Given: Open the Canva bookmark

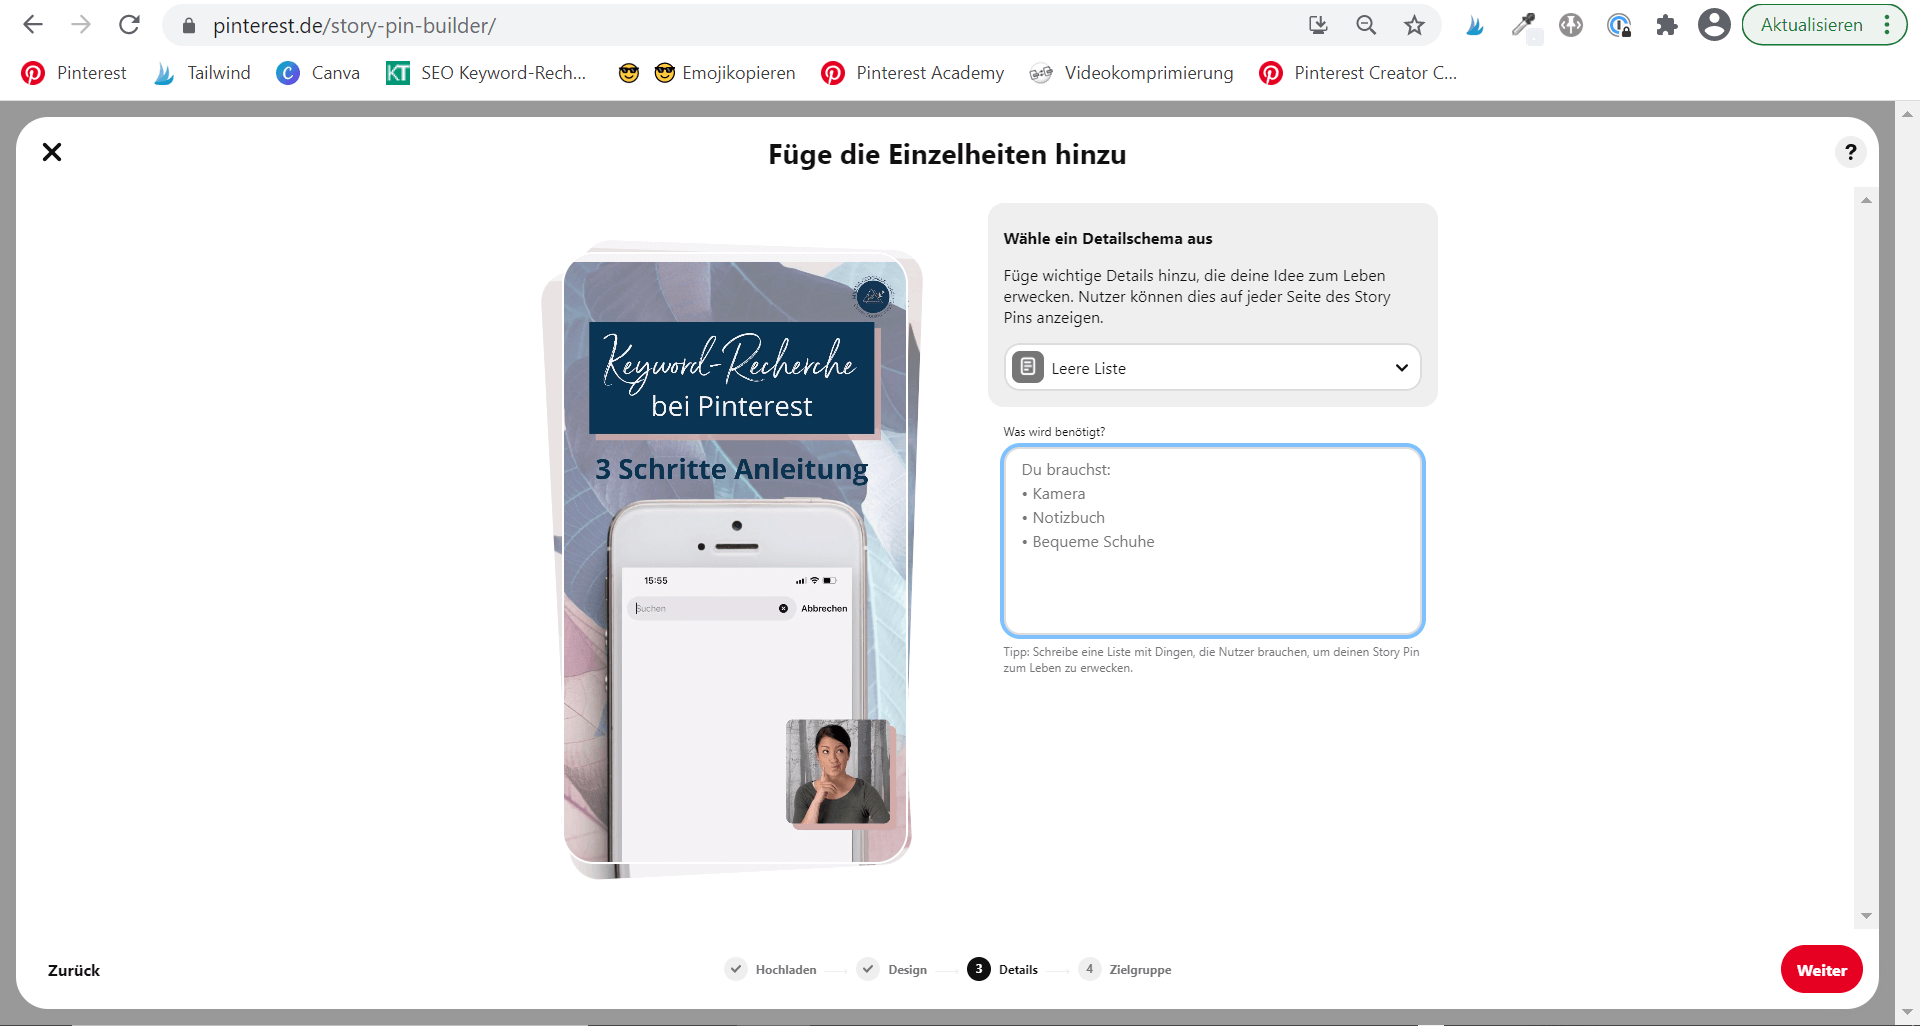Looking at the screenshot, I should pos(318,73).
